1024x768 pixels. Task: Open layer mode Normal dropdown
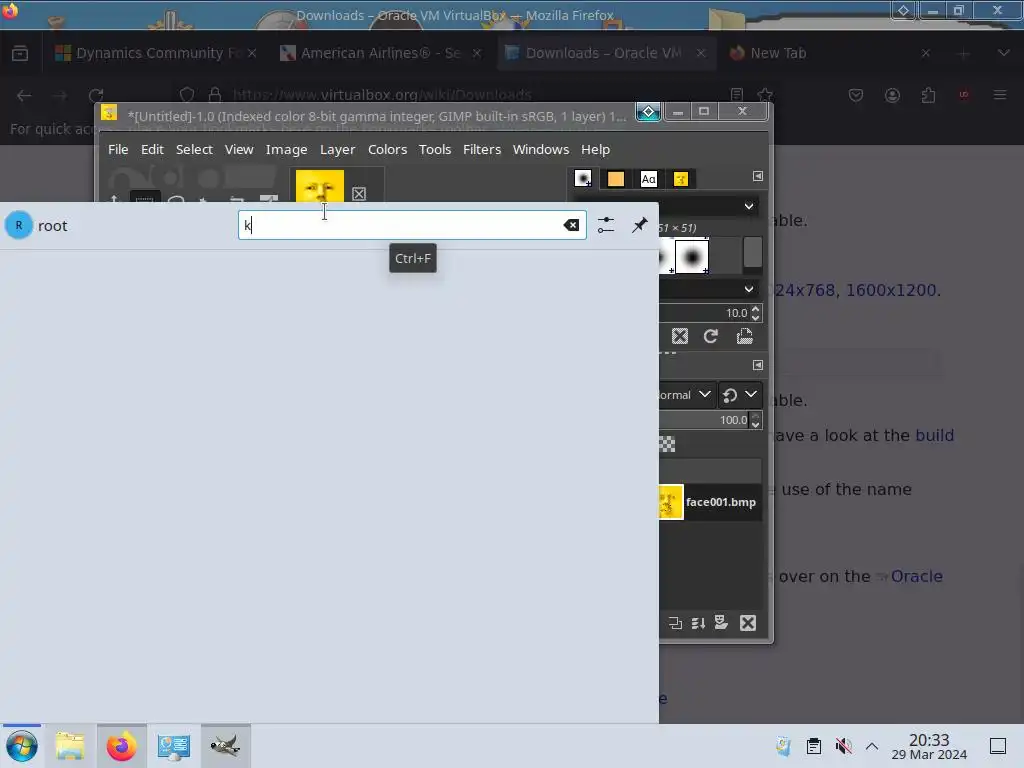[x=686, y=394]
